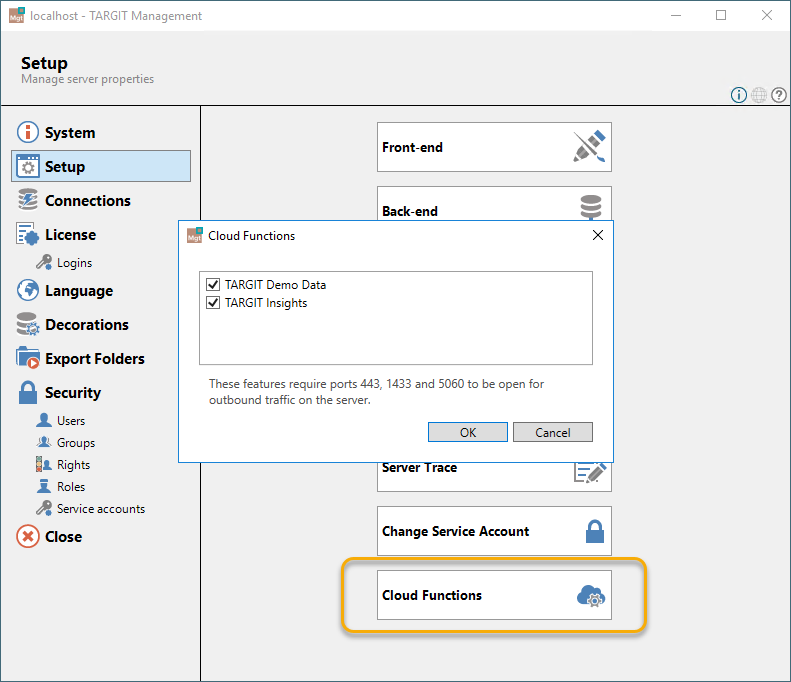Open the Security section label
Viewport: 791px width, 682px height.
tap(73, 393)
